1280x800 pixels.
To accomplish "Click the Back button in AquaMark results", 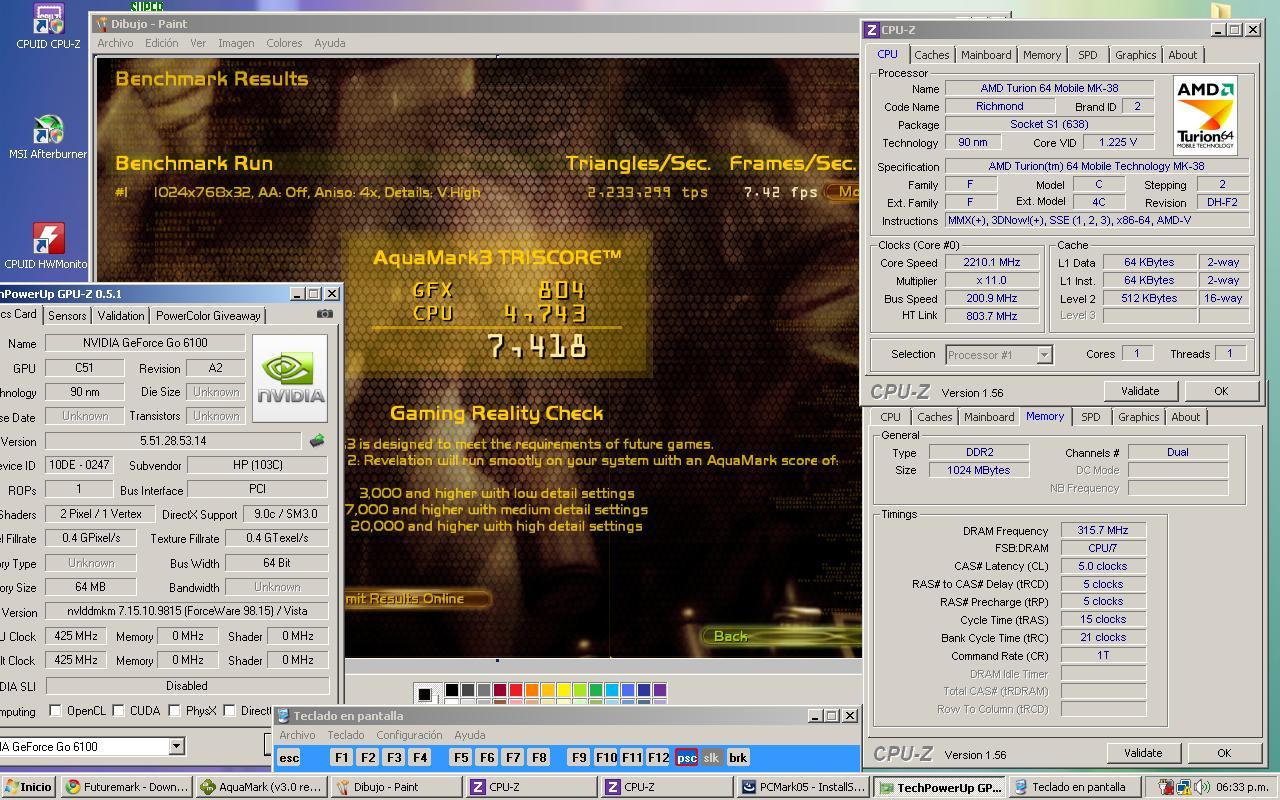I will pyautogui.click(x=731, y=636).
